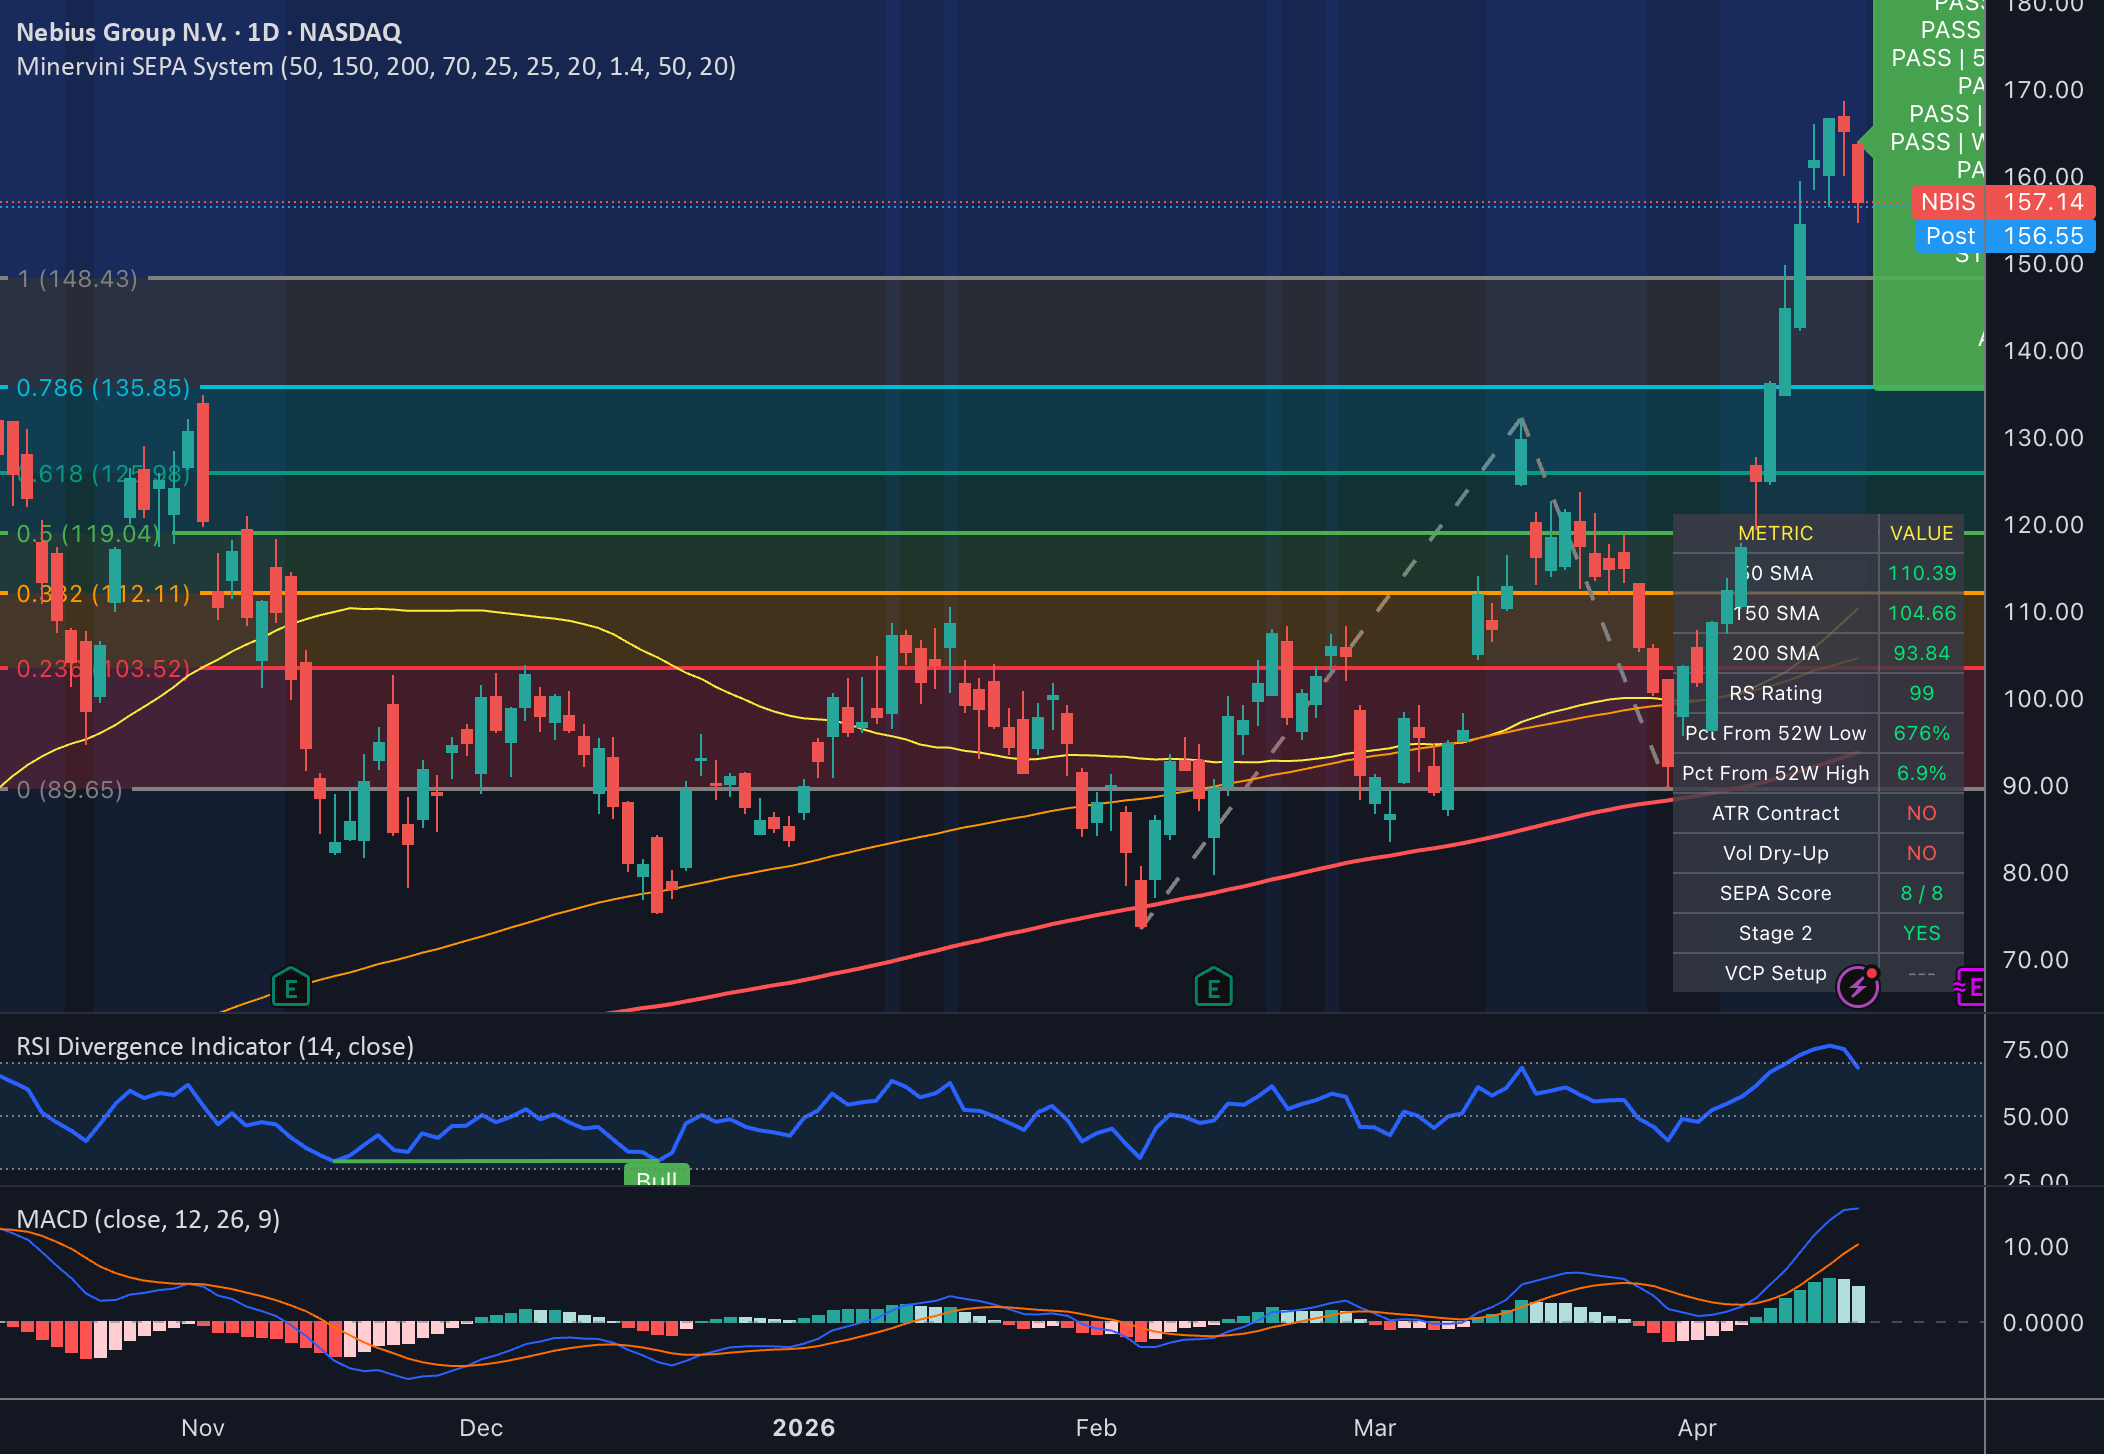Click the VCP Setup row label

(1775, 973)
